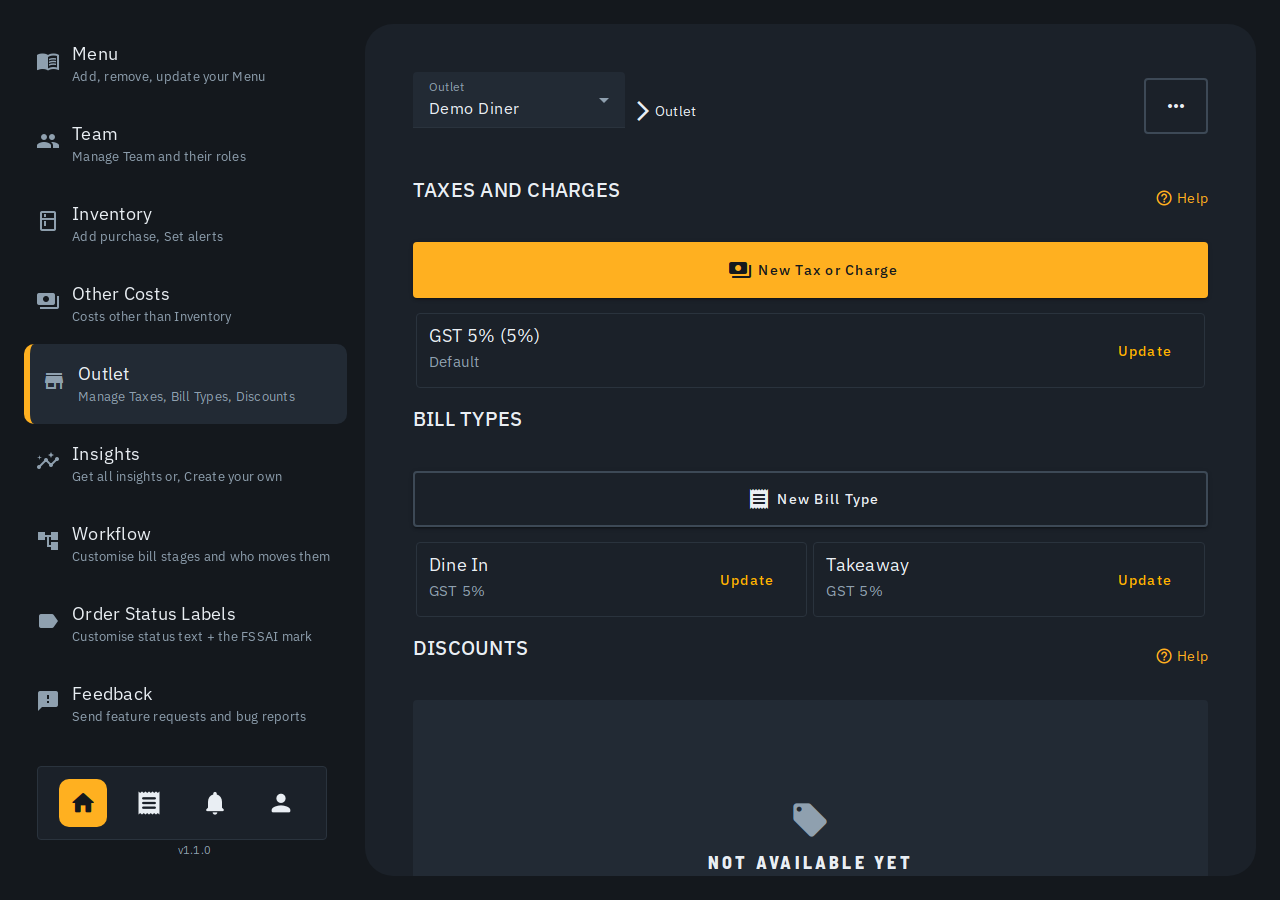Click the Menu book icon in sidebar

[48, 62]
